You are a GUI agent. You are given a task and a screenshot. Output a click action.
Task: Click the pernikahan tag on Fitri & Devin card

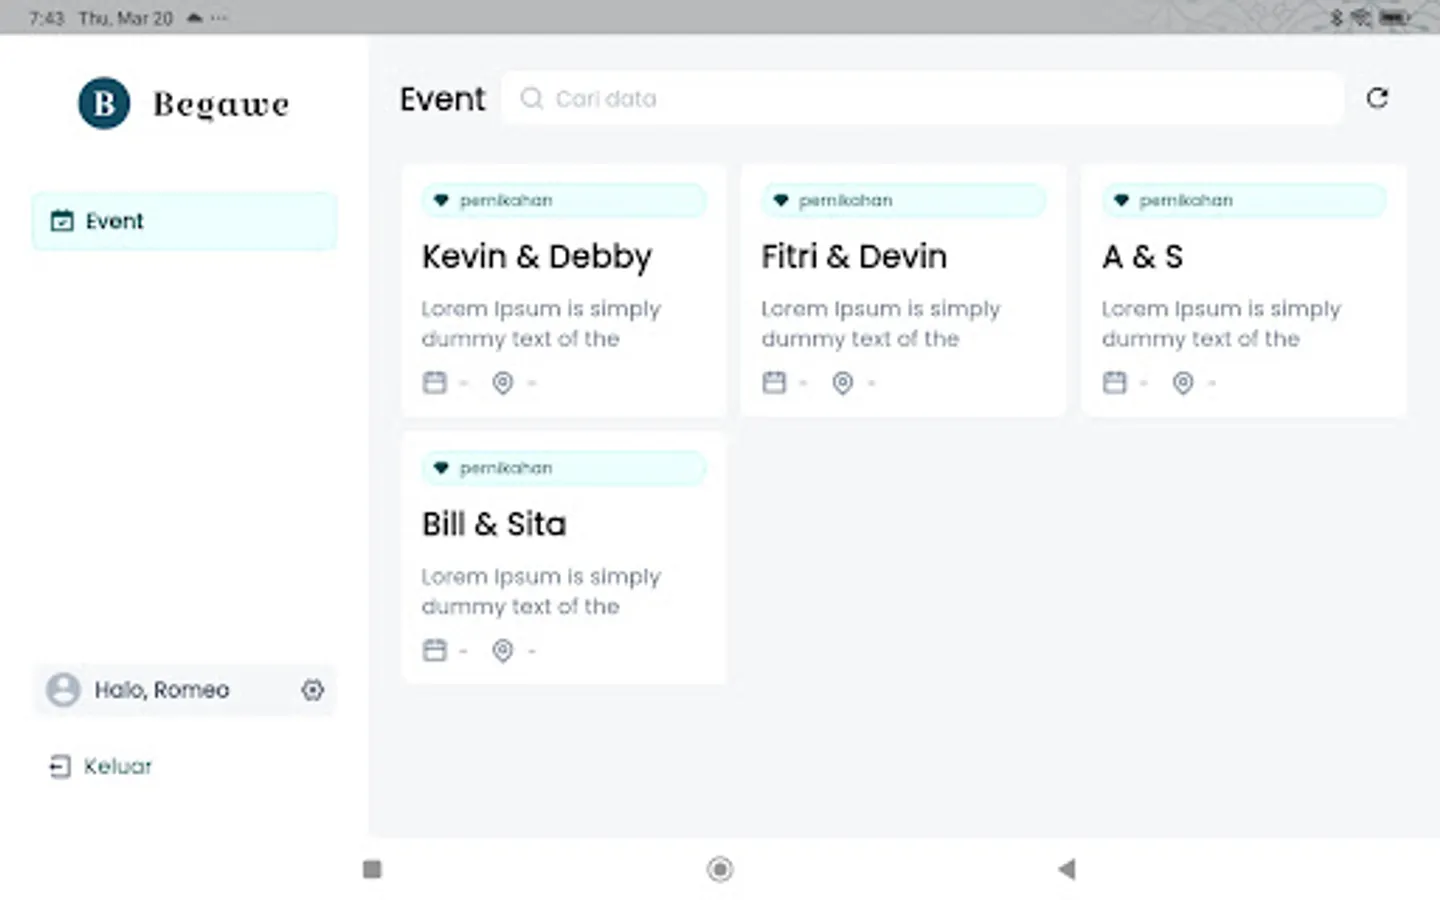coord(903,199)
